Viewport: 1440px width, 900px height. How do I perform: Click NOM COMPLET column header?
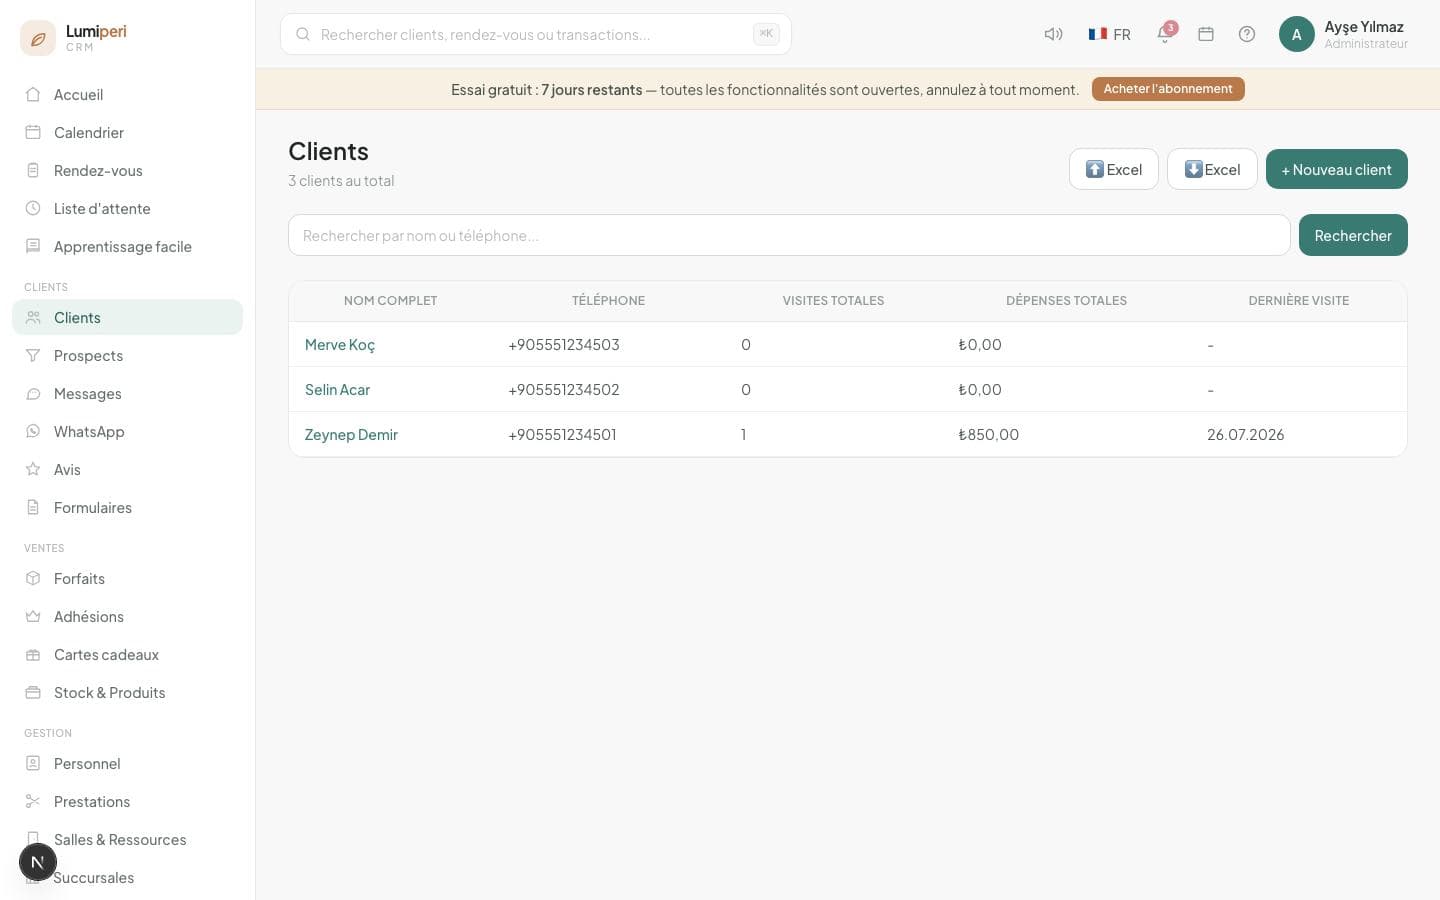click(x=390, y=300)
